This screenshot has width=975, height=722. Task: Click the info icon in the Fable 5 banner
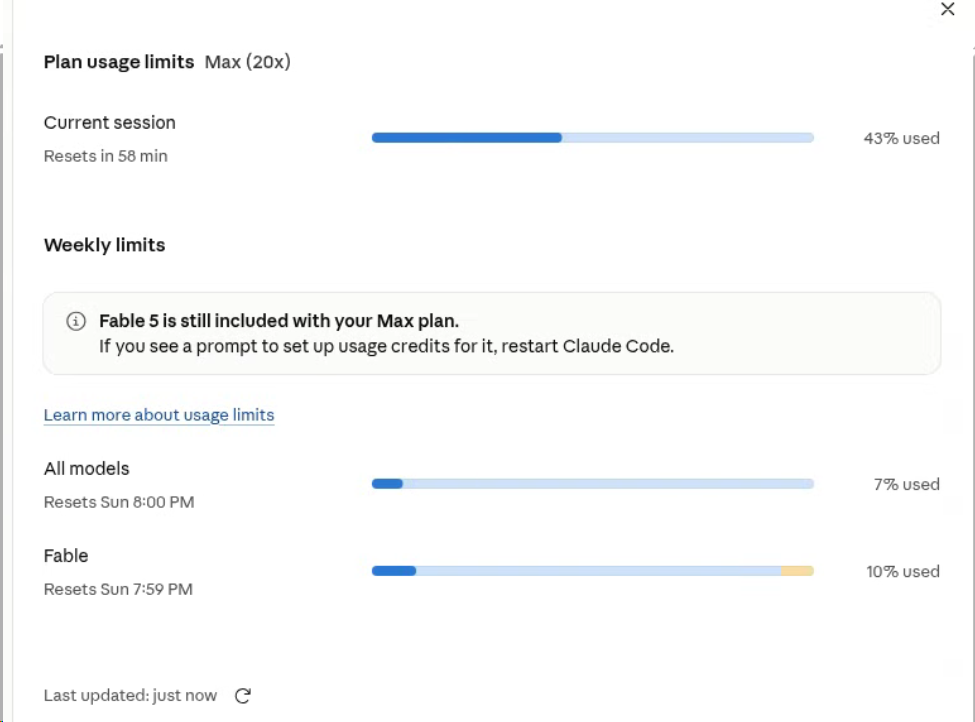point(76,321)
